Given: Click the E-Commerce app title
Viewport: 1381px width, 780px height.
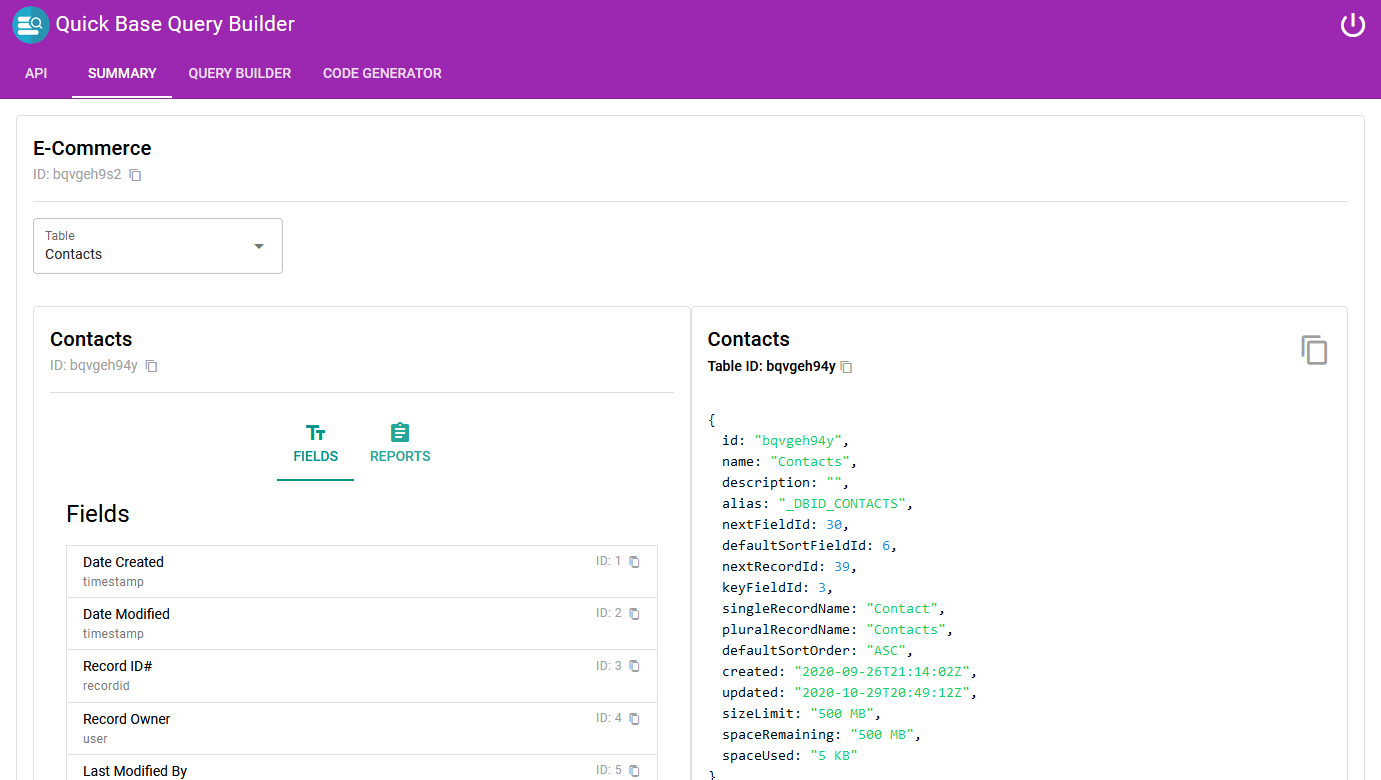Looking at the screenshot, I should coord(92,148).
